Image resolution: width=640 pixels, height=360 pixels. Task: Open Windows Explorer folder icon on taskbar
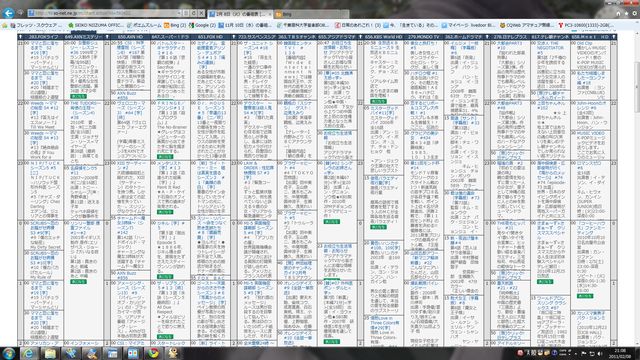coord(50,353)
